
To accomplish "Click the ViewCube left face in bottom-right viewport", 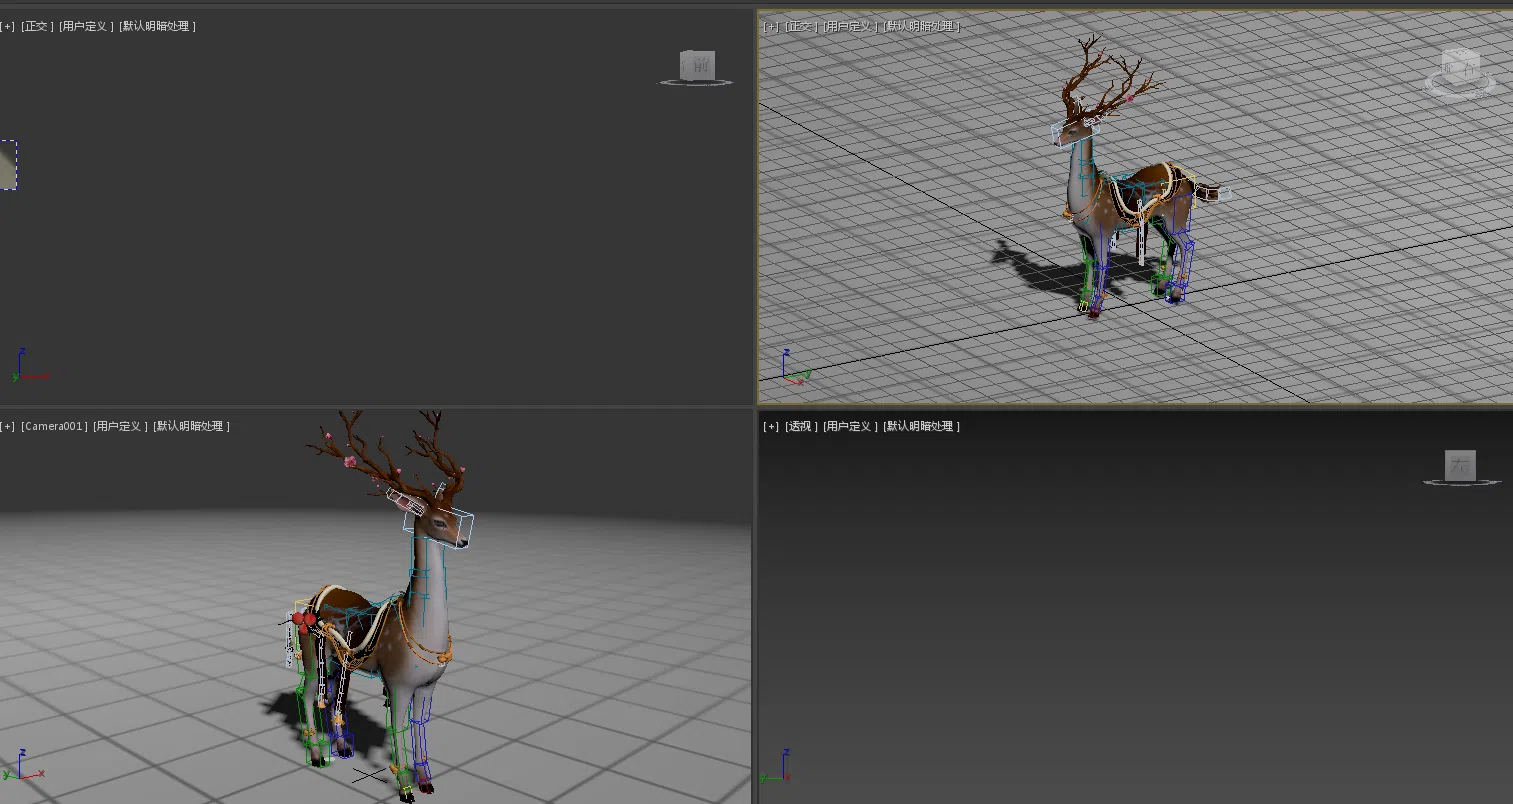I will tap(1460, 465).
